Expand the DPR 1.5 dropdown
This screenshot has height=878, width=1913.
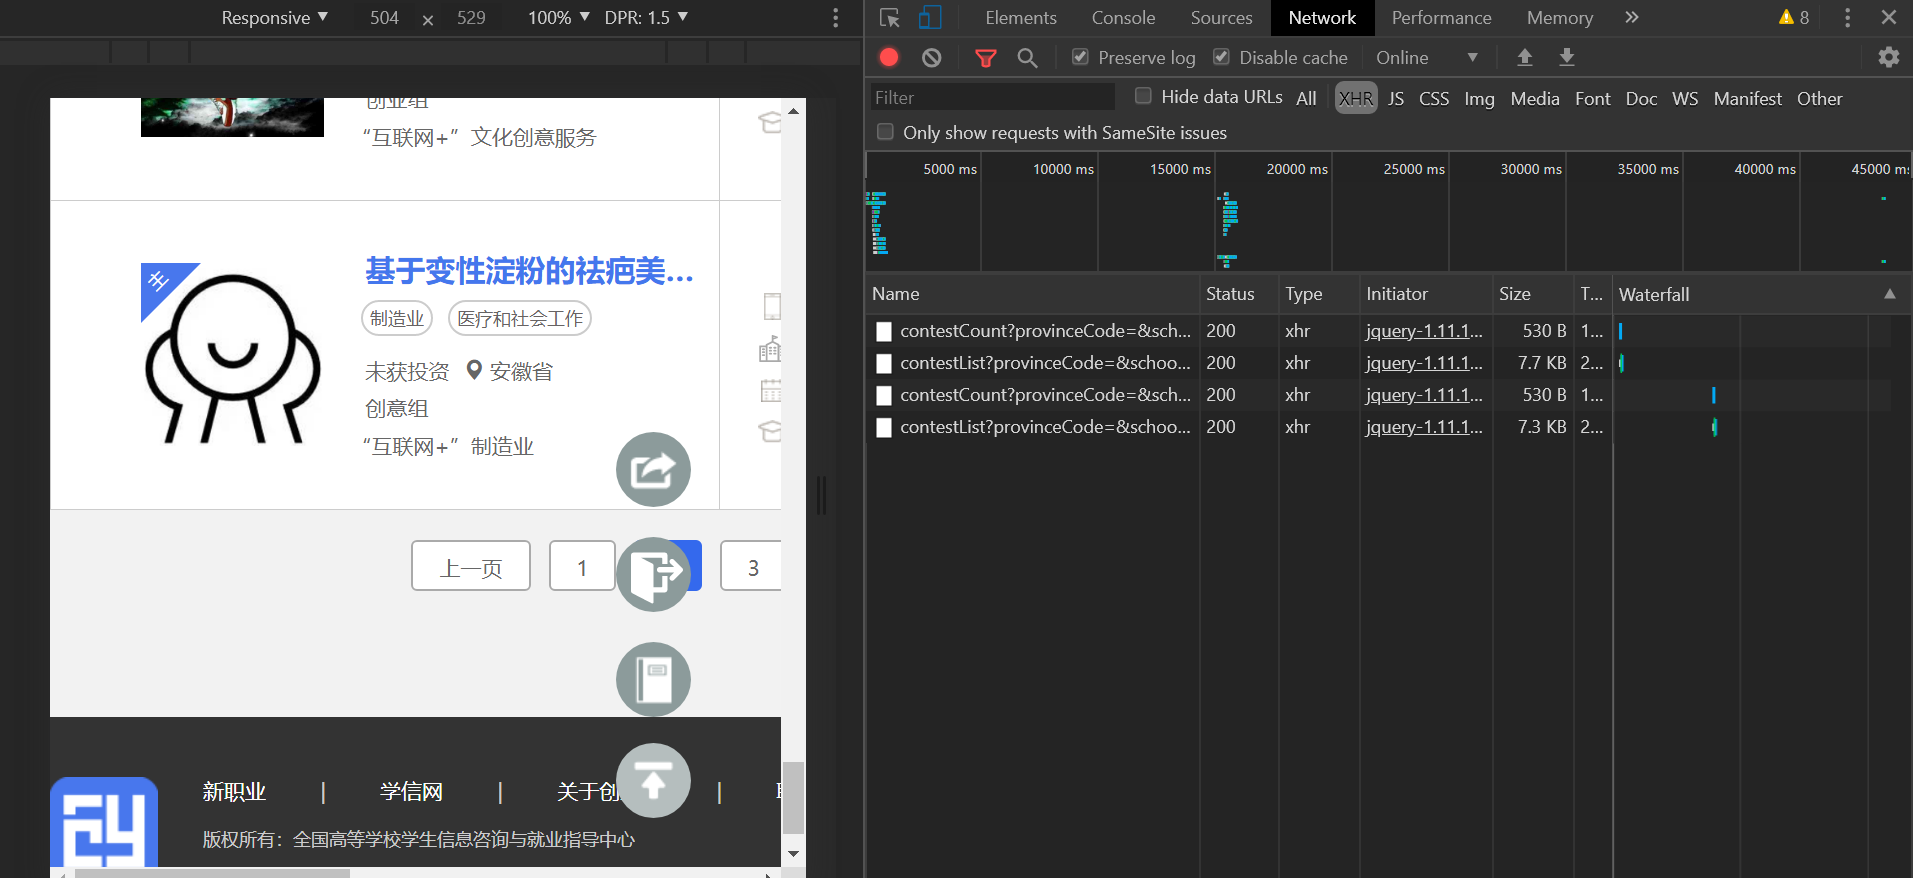[x=646, y=18]
